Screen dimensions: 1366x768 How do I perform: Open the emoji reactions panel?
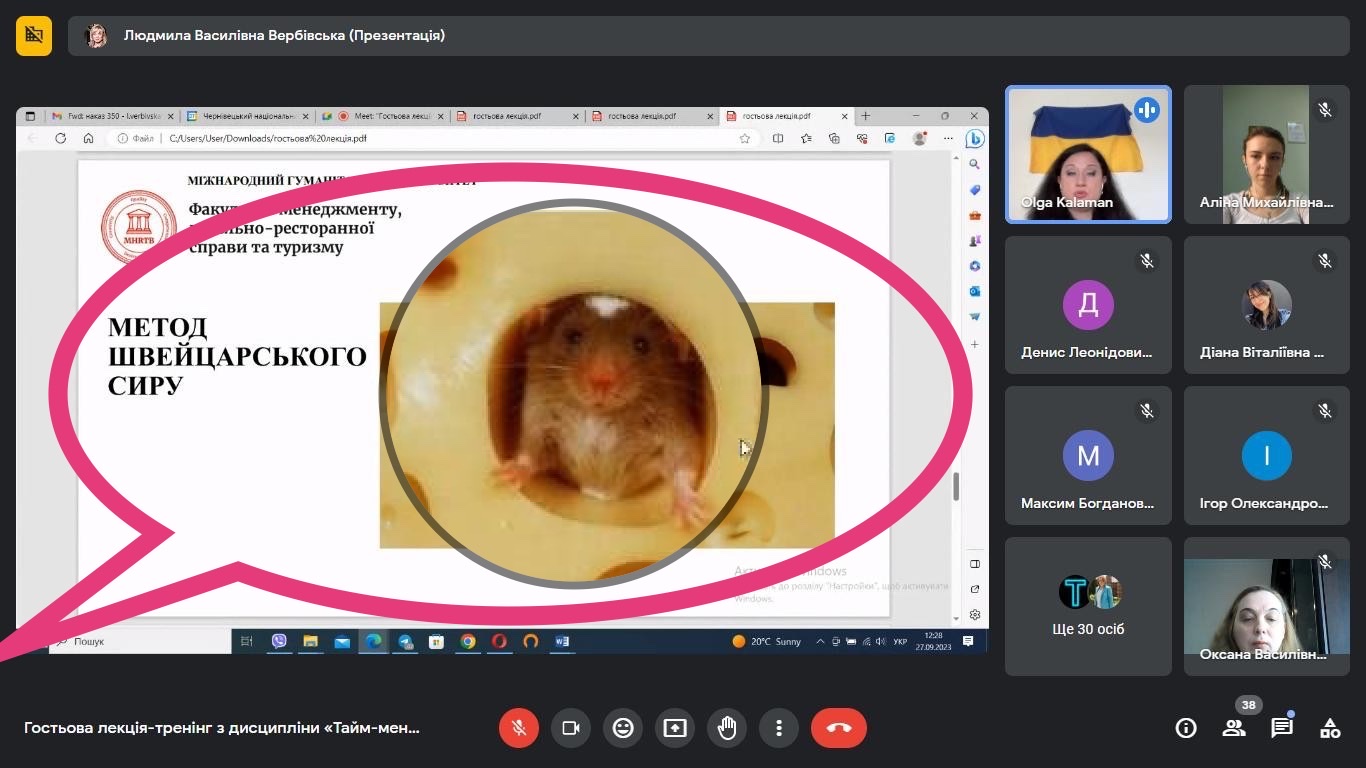click(623, 728)
